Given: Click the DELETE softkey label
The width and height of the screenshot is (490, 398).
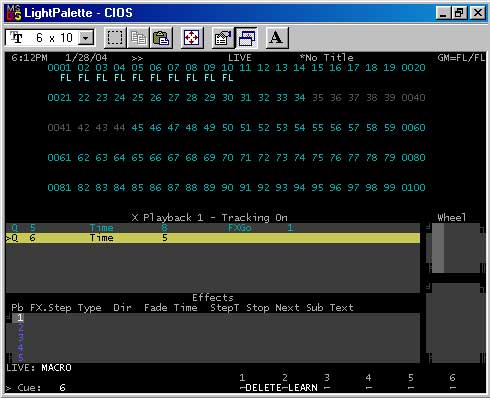Looking at the screenshot, I should point(263,388).
